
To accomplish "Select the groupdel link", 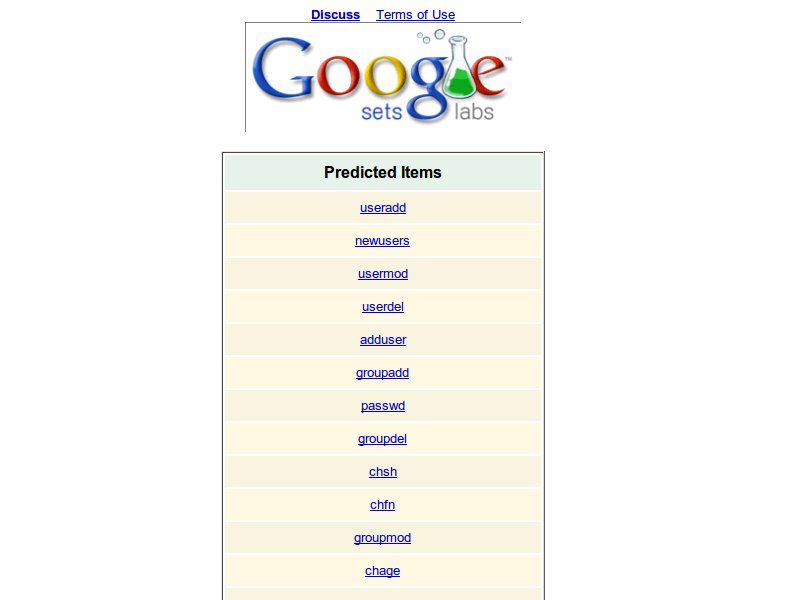I will click(x=382, y=439).
